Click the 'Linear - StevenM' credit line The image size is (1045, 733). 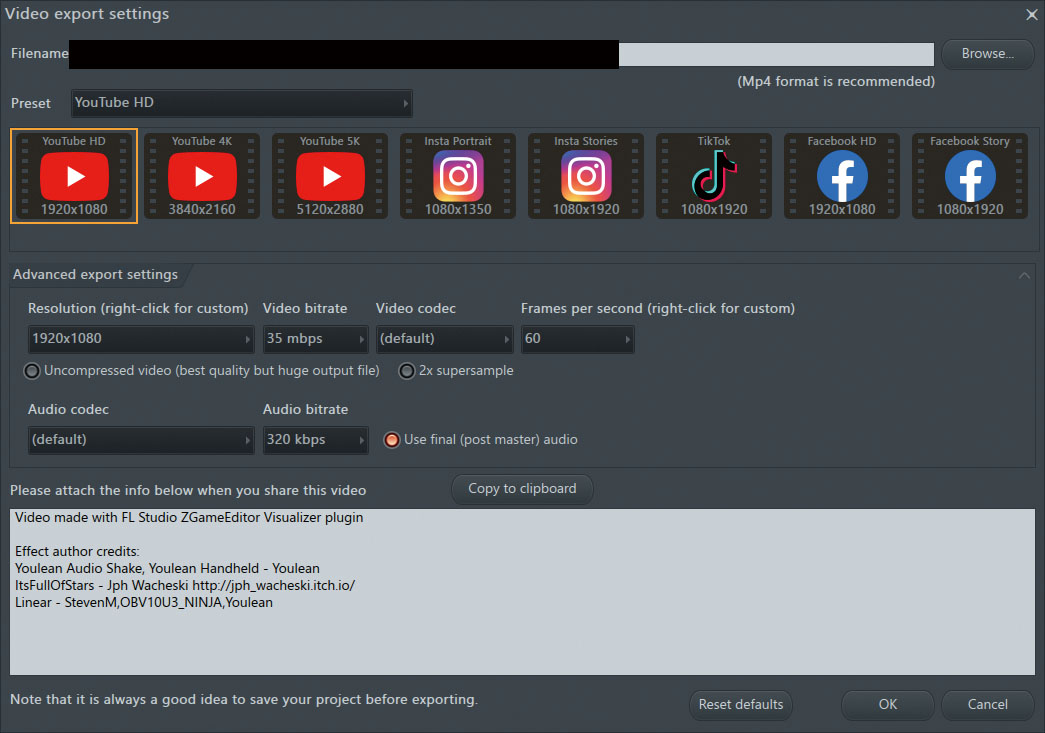click(x=144, y=602)
